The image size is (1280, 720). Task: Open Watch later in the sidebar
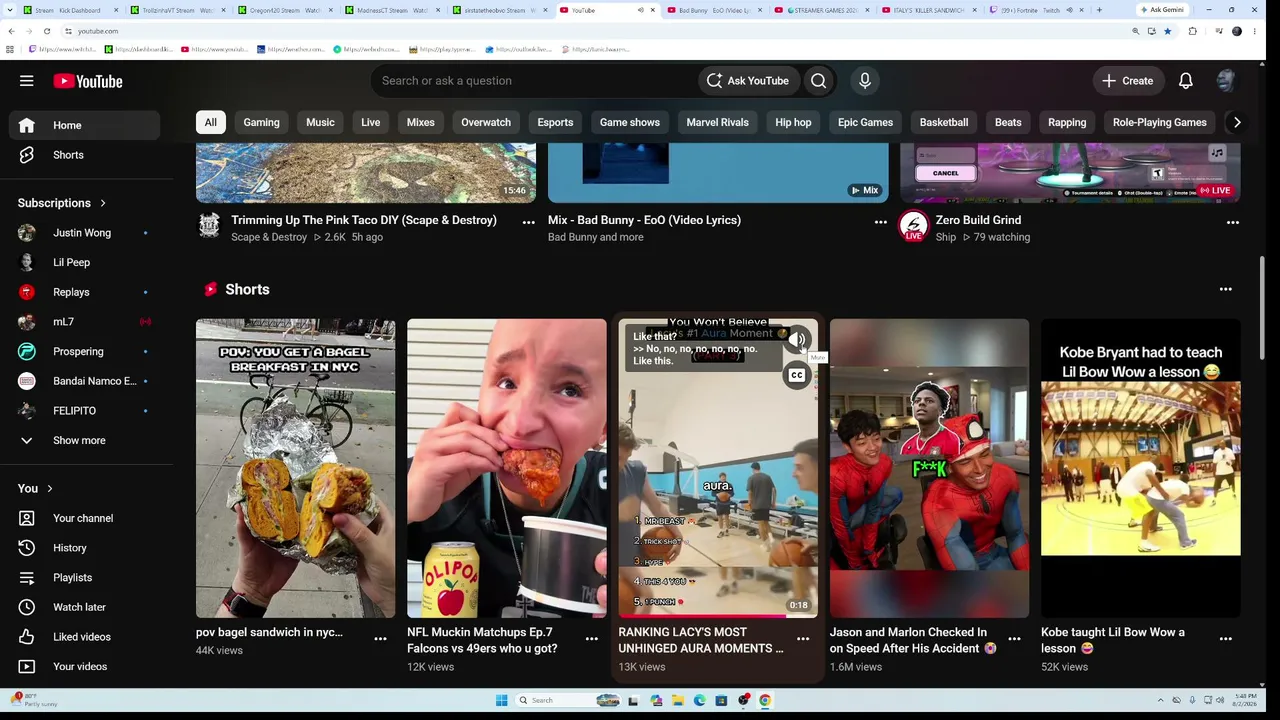click(x=85, y=607)
